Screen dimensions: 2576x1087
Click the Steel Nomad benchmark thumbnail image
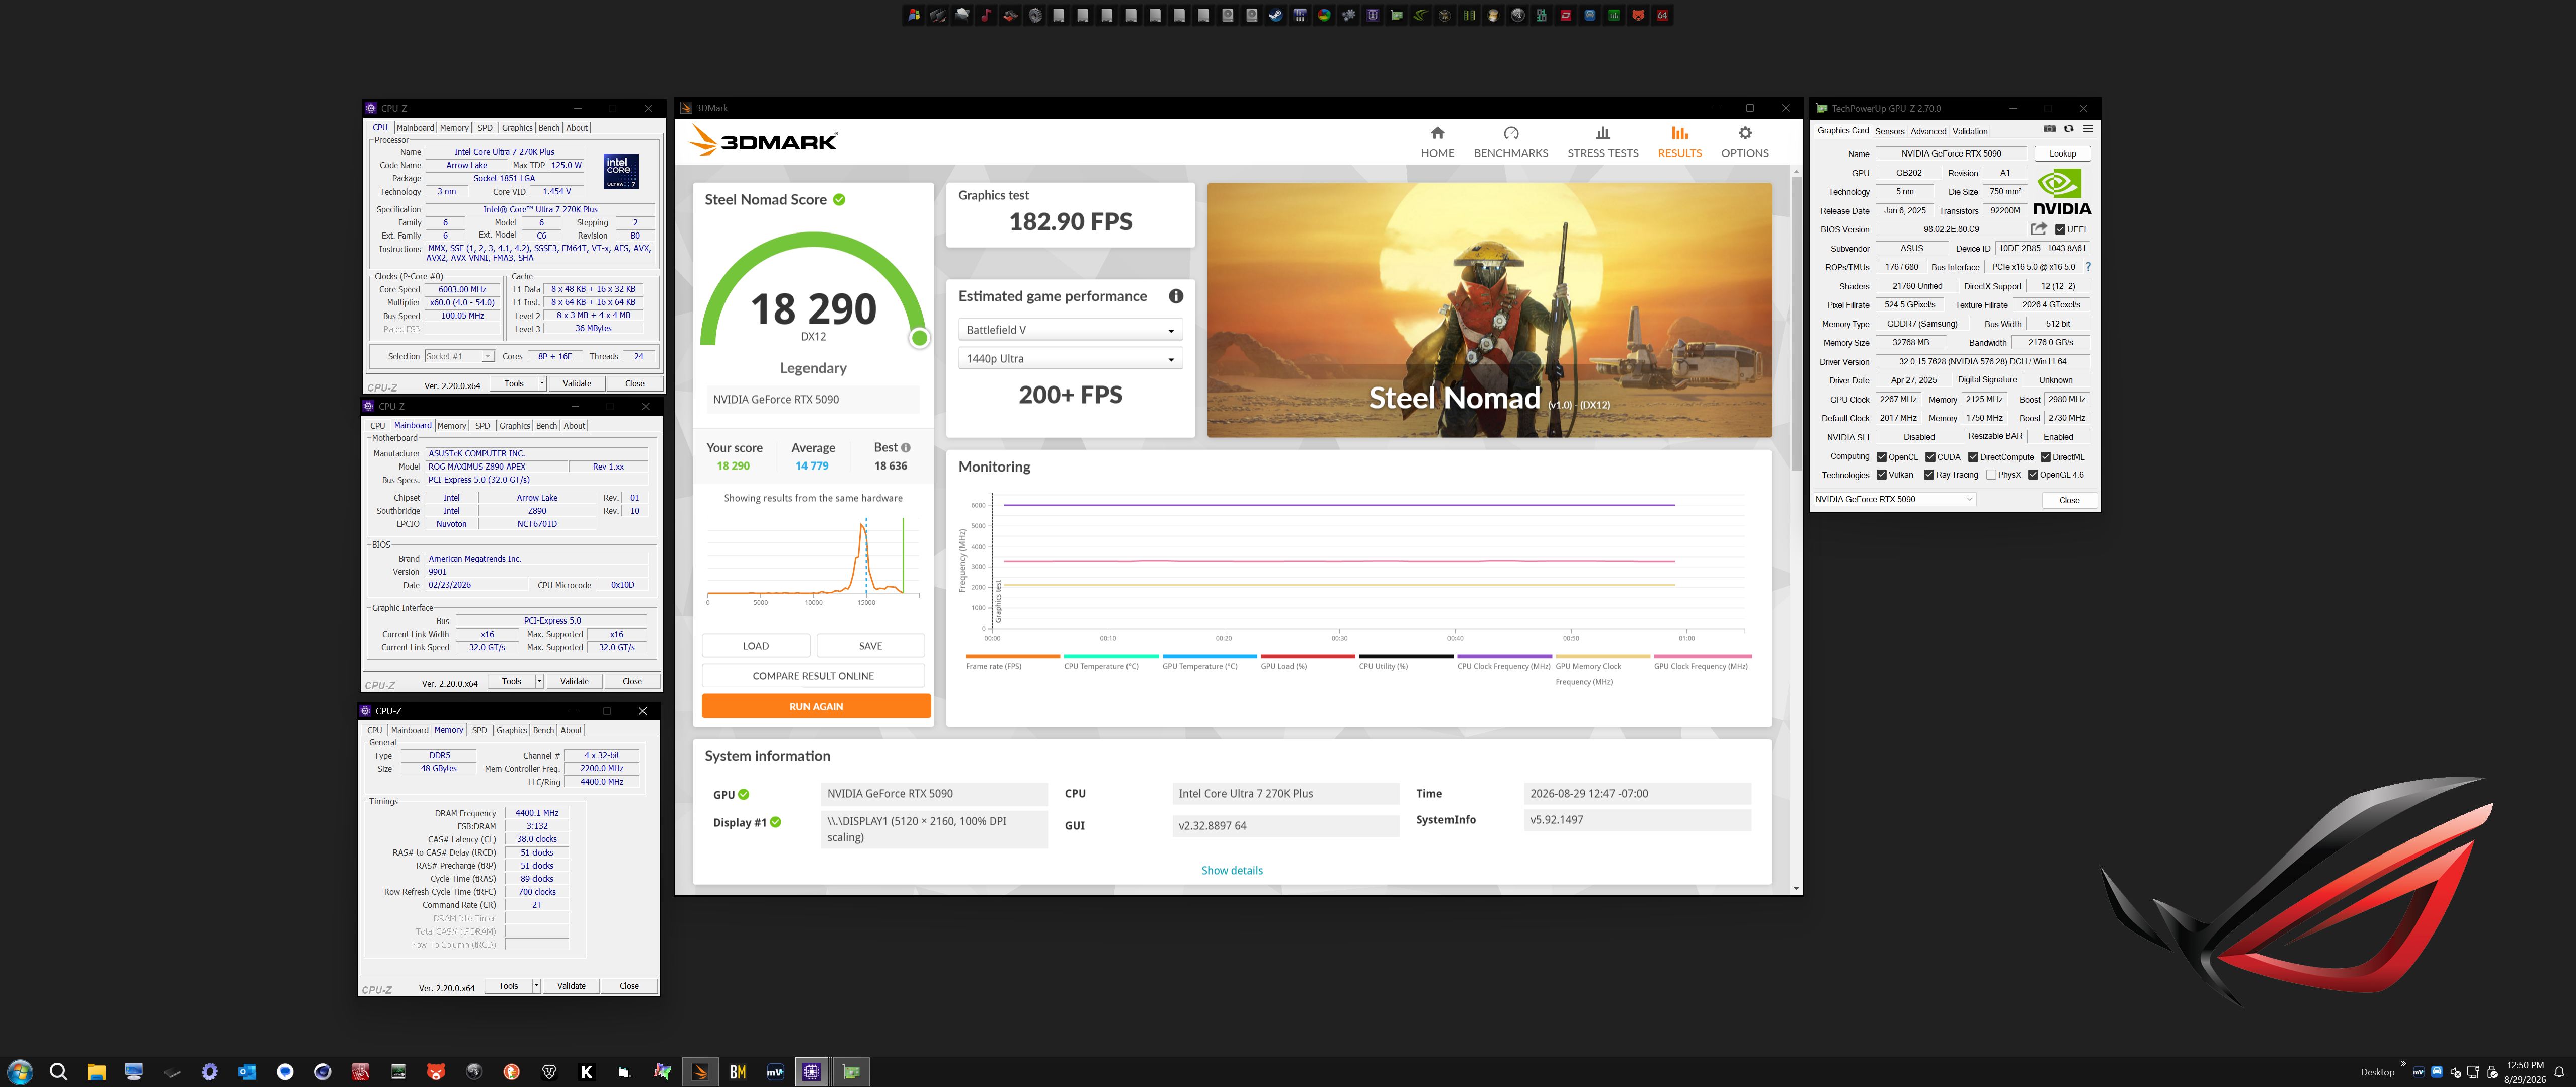(1489, 310)
